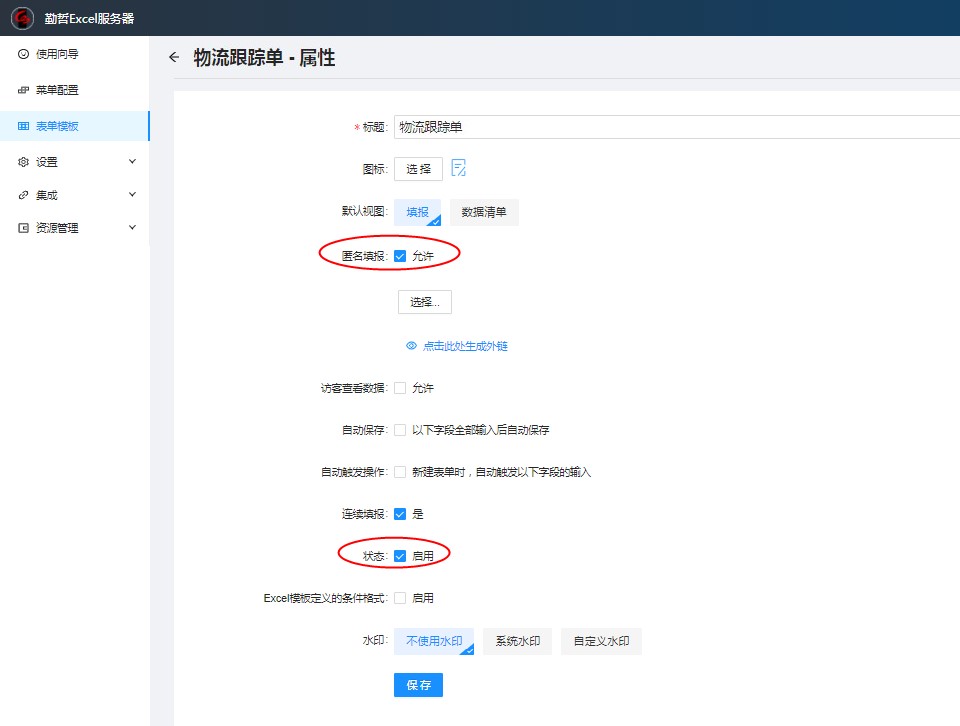Click the eye icon before 点击此处生成外链
The width and height of the screenshot is (960, 726).
411,346
